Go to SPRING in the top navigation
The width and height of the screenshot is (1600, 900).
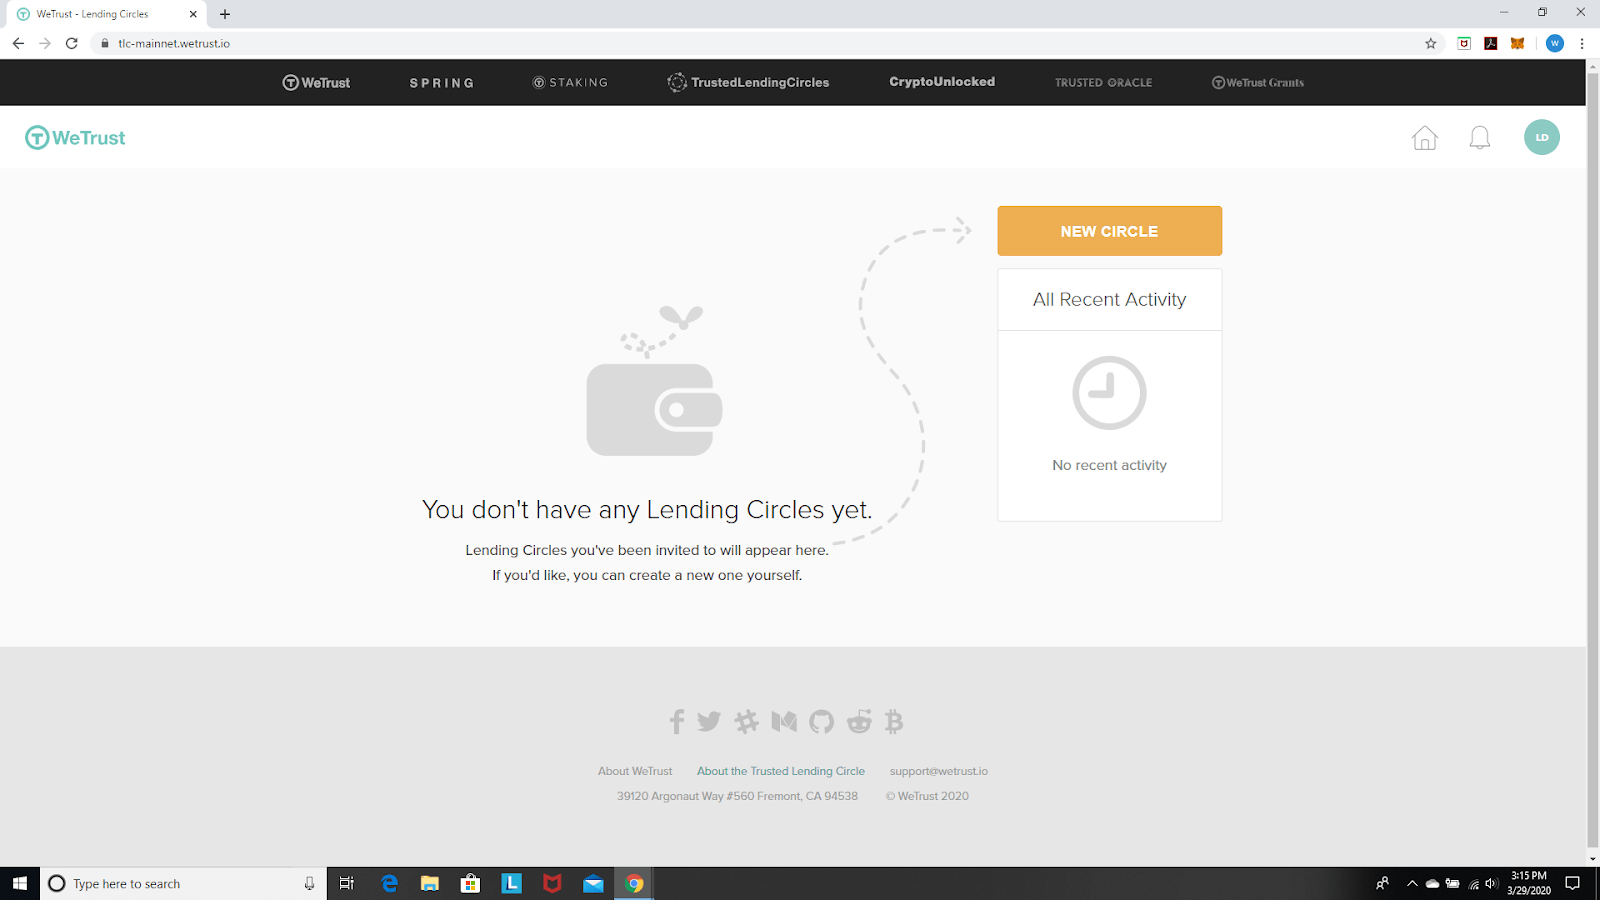click(x=442, y=83)
